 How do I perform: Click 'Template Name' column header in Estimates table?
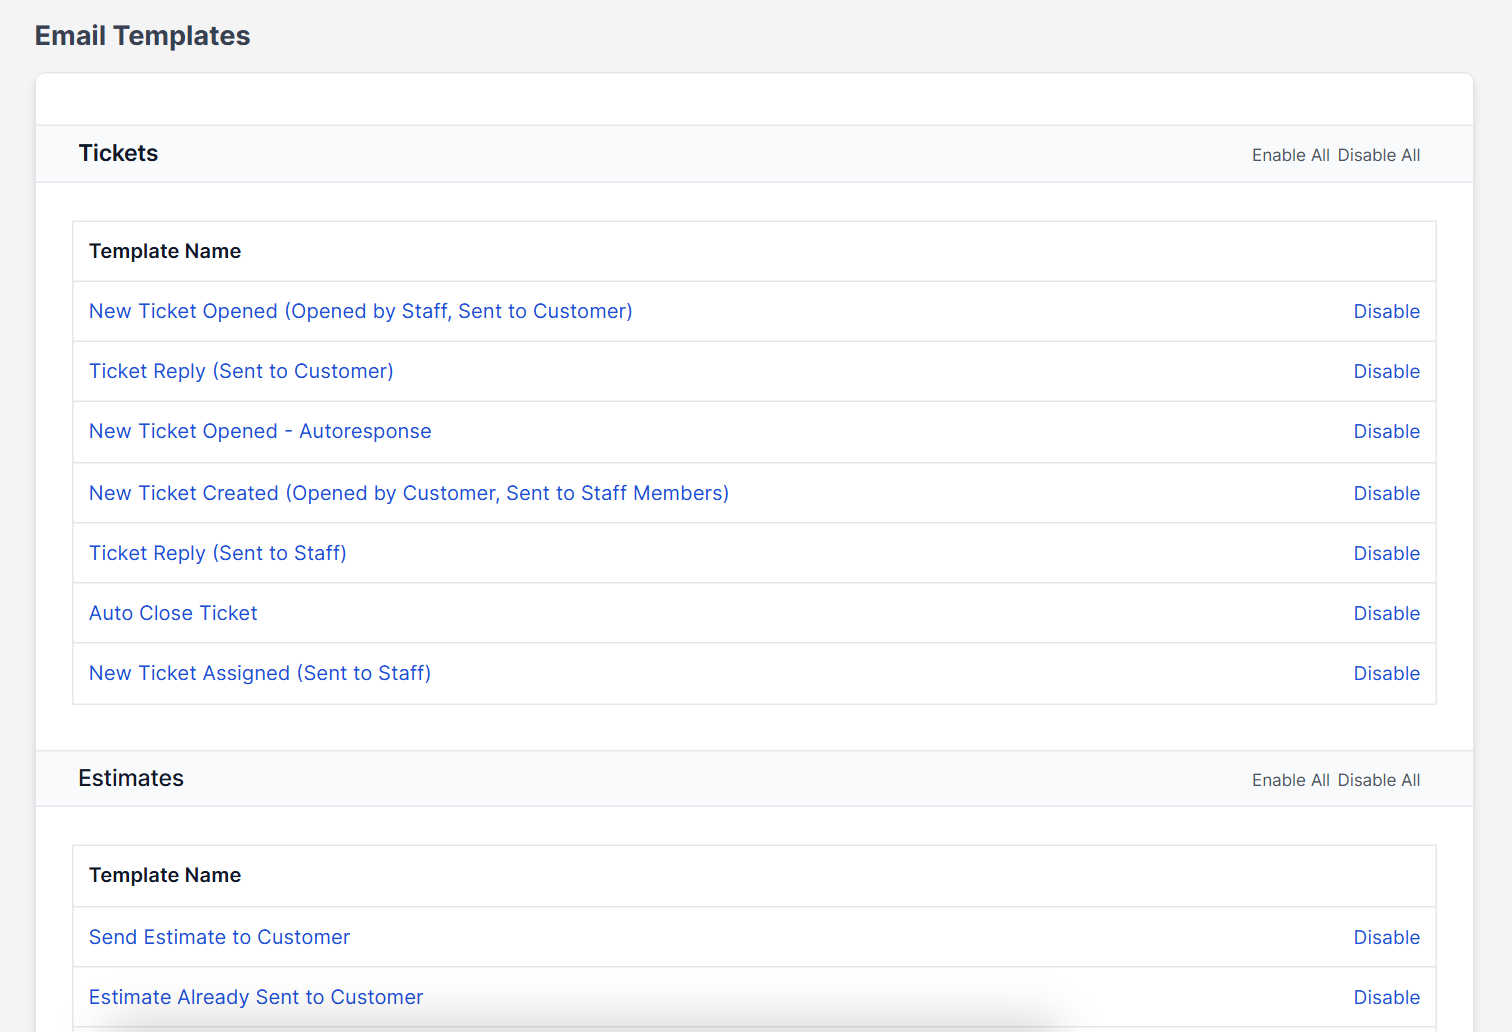[x=165, y=875]
